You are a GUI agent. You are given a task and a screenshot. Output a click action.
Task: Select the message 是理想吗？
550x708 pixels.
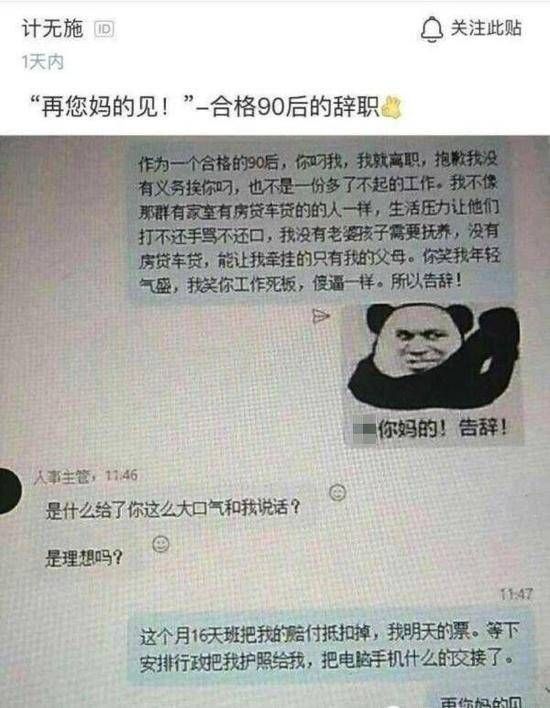tap(84, 558)
